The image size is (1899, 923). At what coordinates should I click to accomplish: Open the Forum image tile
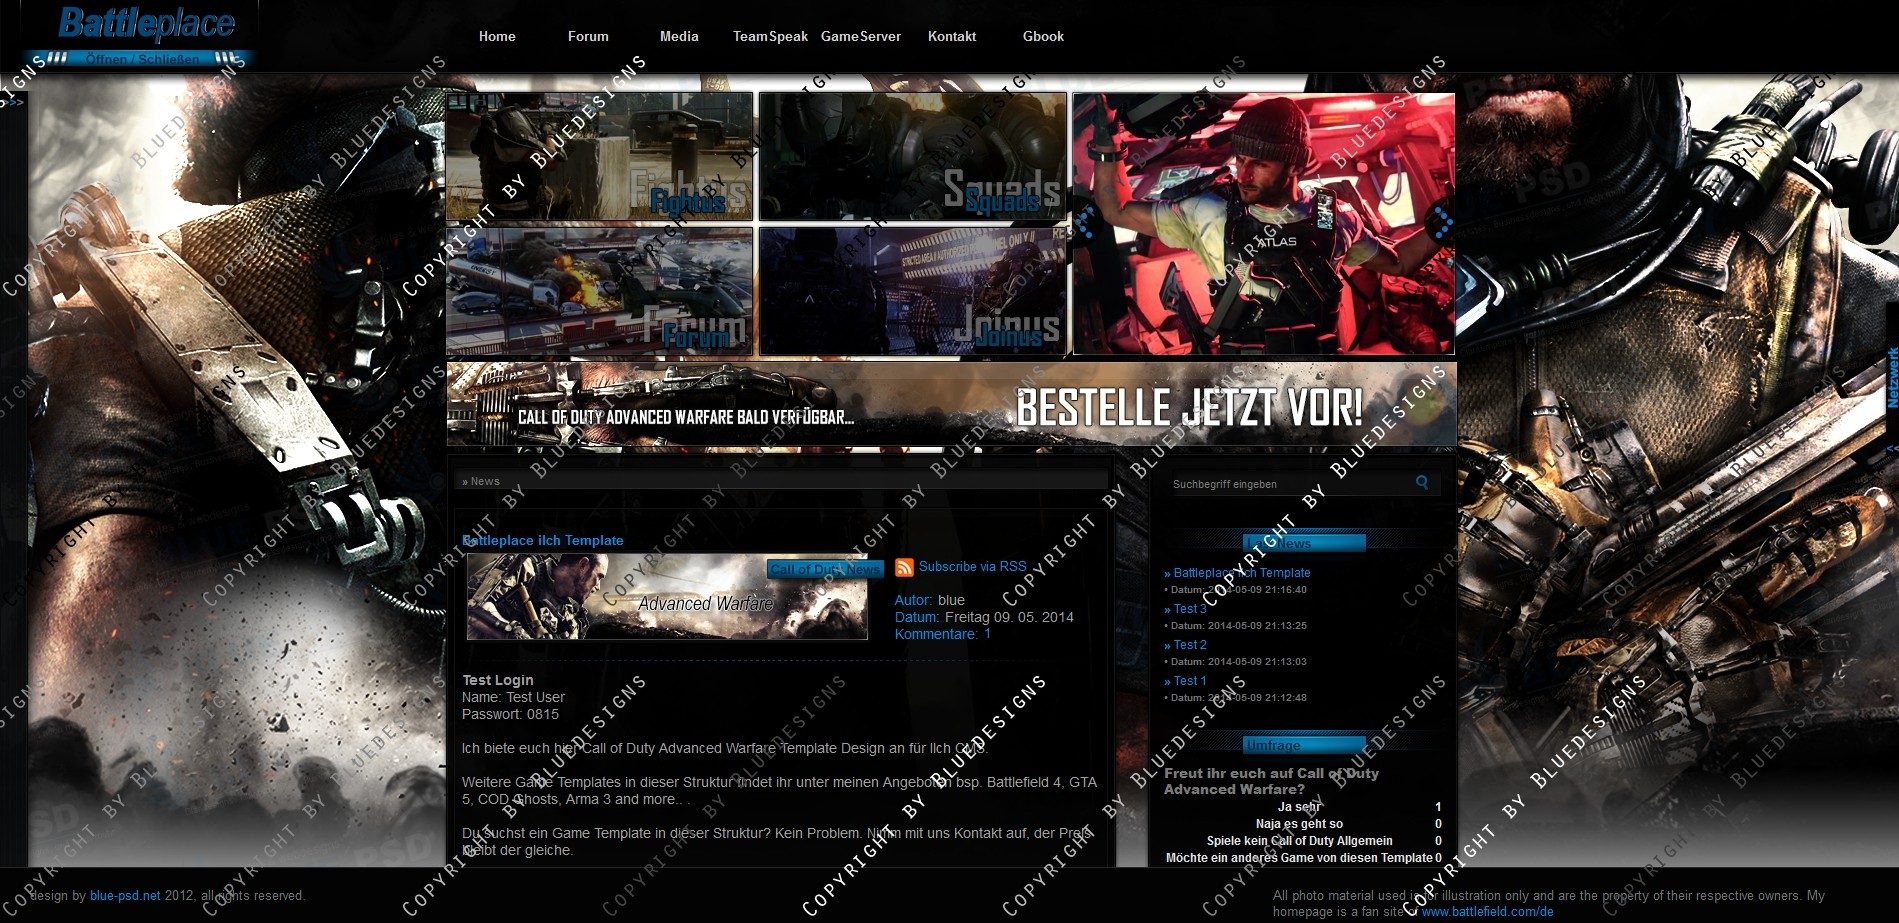pos(599,291)
